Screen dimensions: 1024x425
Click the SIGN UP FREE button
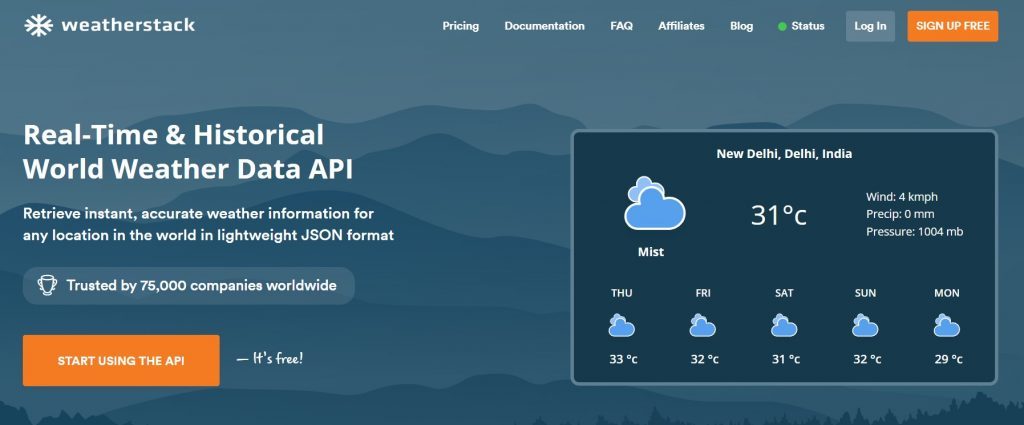point(953,26)
